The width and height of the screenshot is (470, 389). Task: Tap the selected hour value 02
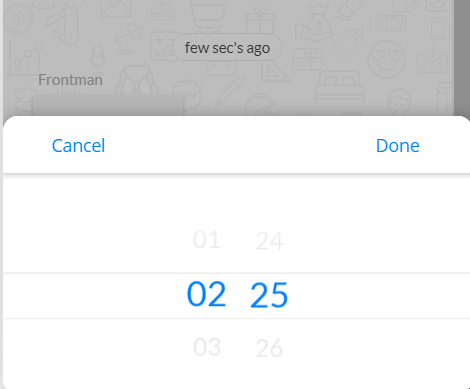[x=207, y=294]
